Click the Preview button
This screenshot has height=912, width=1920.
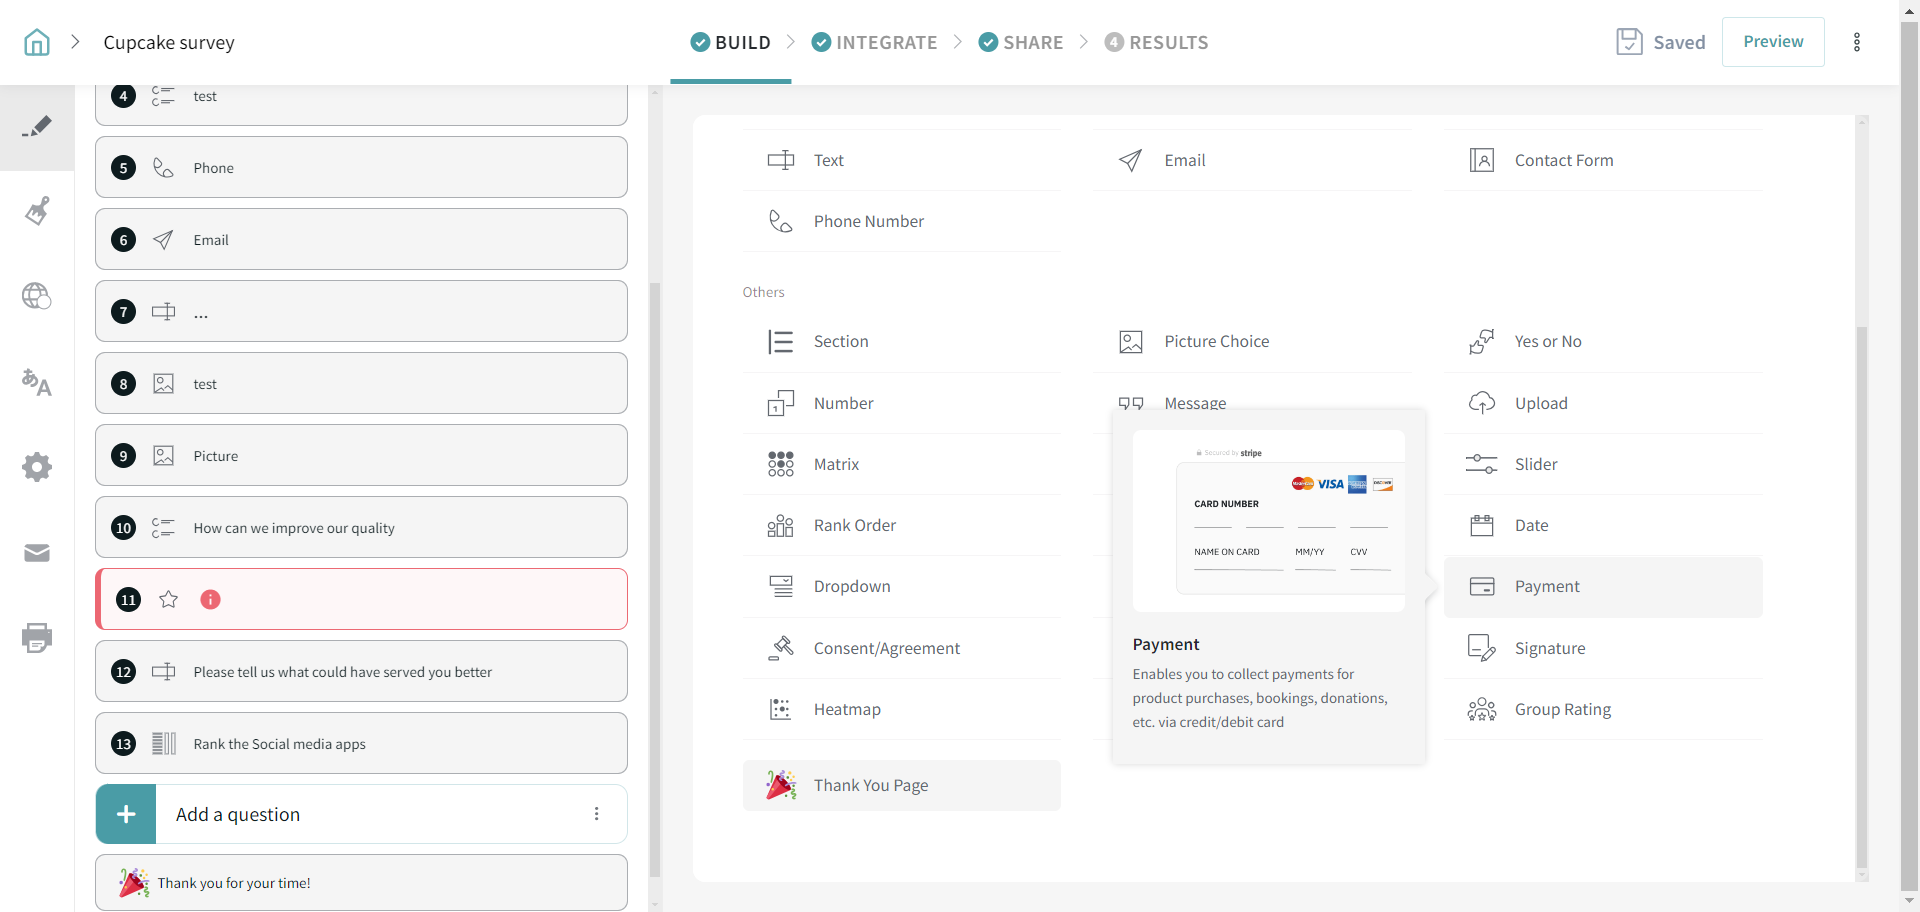1772,42
